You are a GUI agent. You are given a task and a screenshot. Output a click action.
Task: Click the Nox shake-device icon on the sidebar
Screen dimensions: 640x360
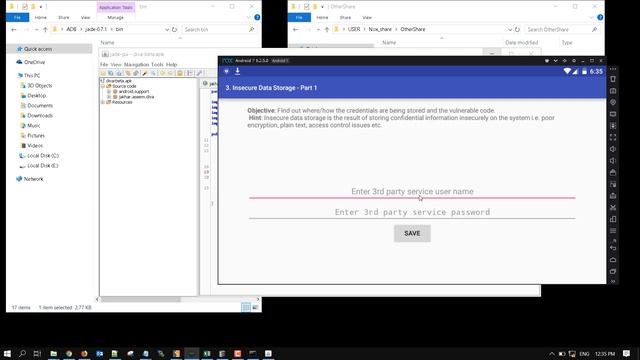click(x=613, y=79)
